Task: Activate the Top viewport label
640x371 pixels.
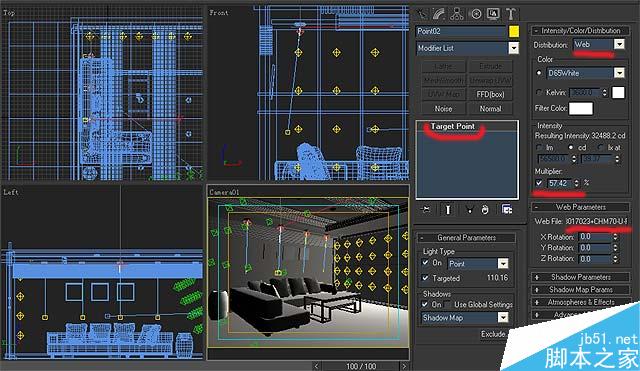Action: click(9, 13)
